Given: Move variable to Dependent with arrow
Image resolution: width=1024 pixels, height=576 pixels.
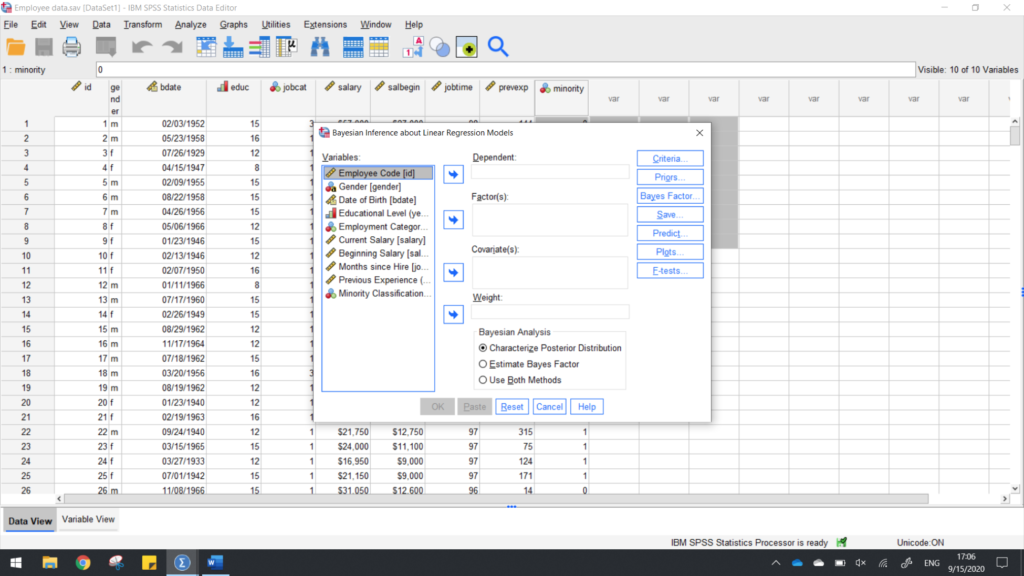Looking at the screenshot, I should (x=453, y=174).
